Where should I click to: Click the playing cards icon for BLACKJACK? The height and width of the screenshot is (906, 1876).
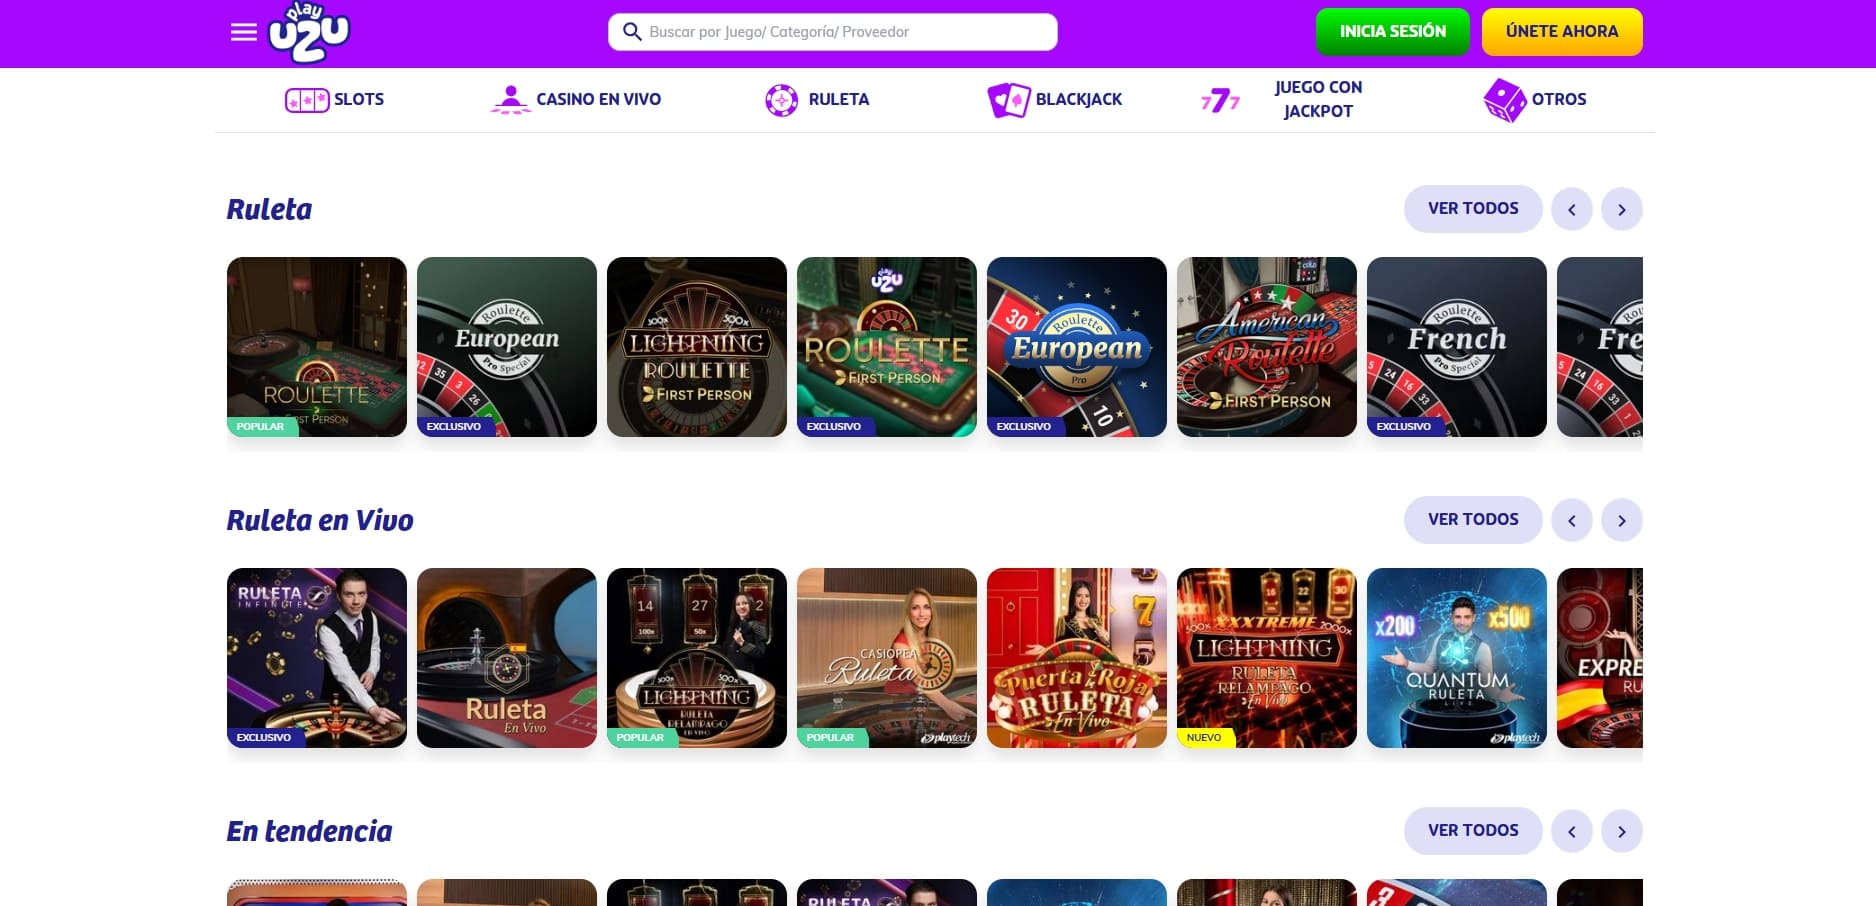1008,99
